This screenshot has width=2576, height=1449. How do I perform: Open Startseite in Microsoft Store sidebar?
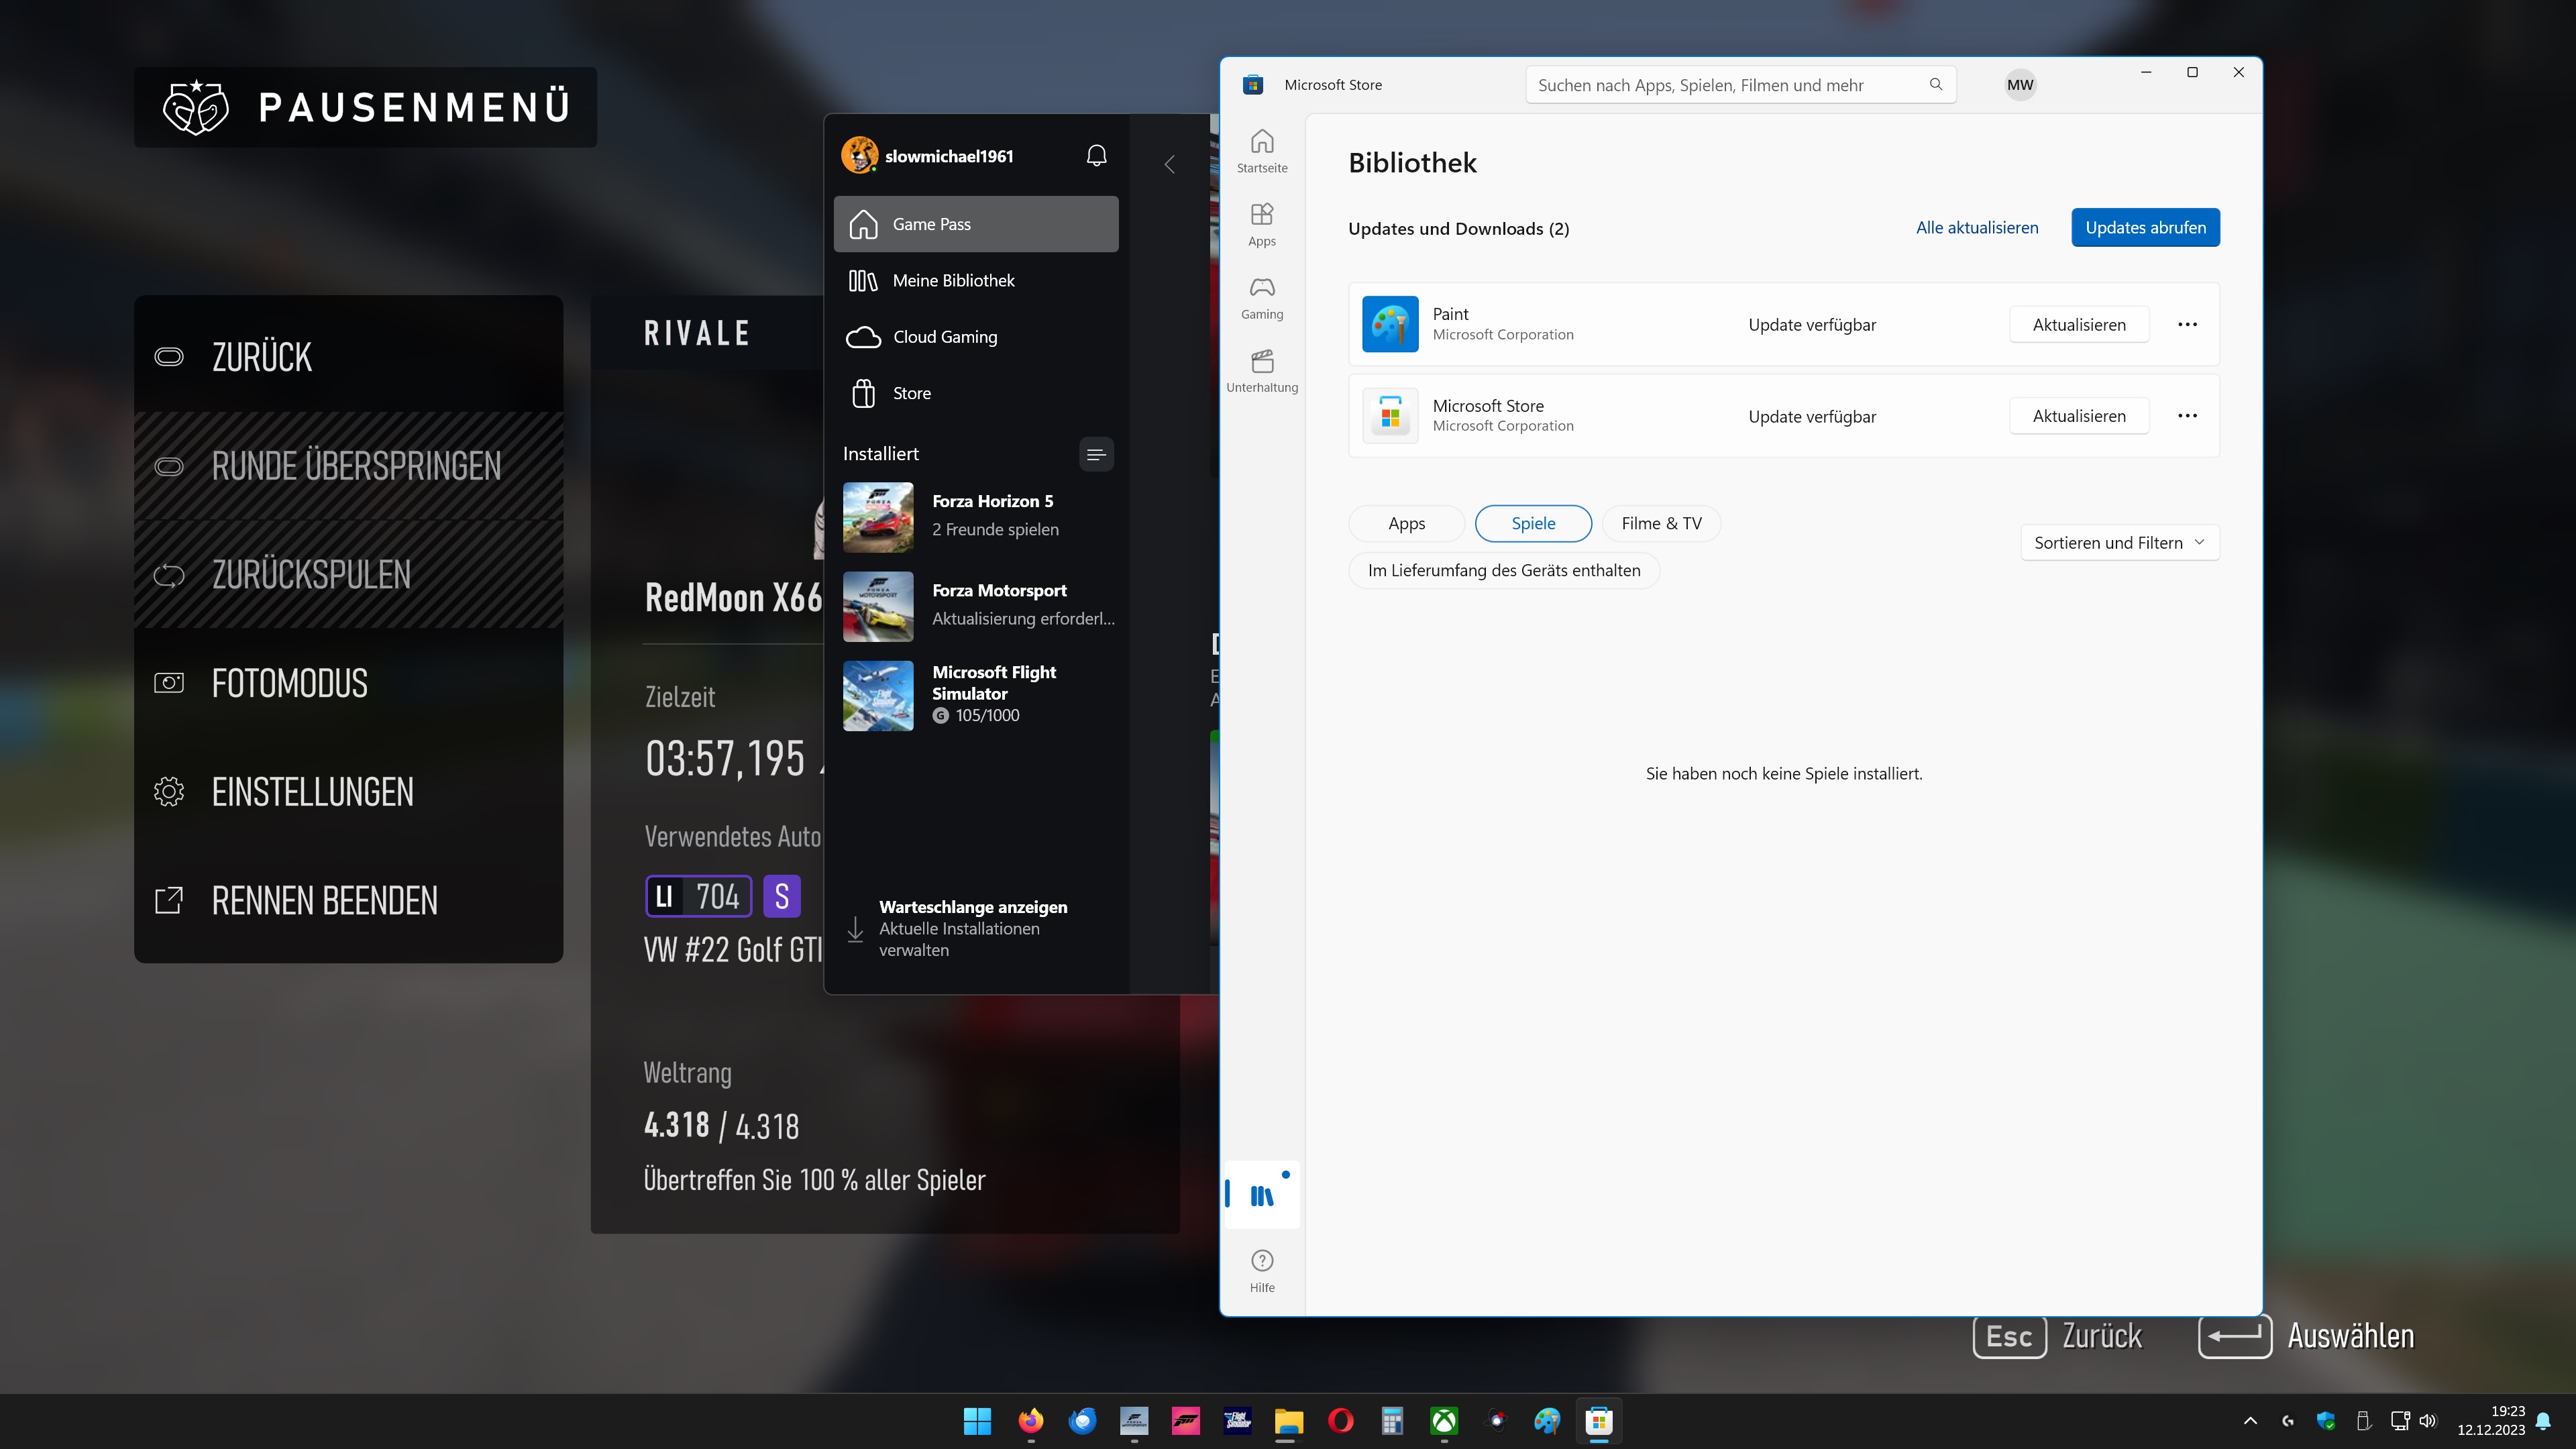[x=1262, y=151]
